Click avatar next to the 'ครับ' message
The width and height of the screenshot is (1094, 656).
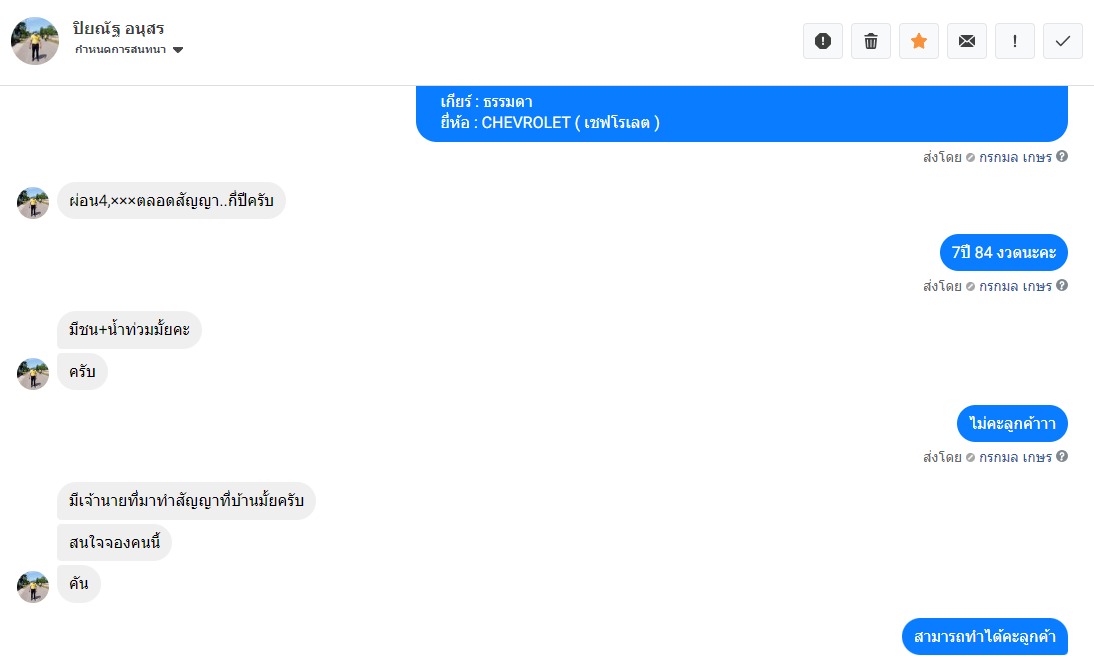coord(33,374)
